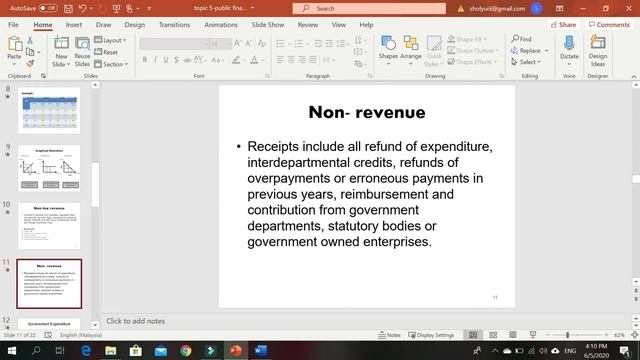Click the Review tab

(x=308, y=24)
